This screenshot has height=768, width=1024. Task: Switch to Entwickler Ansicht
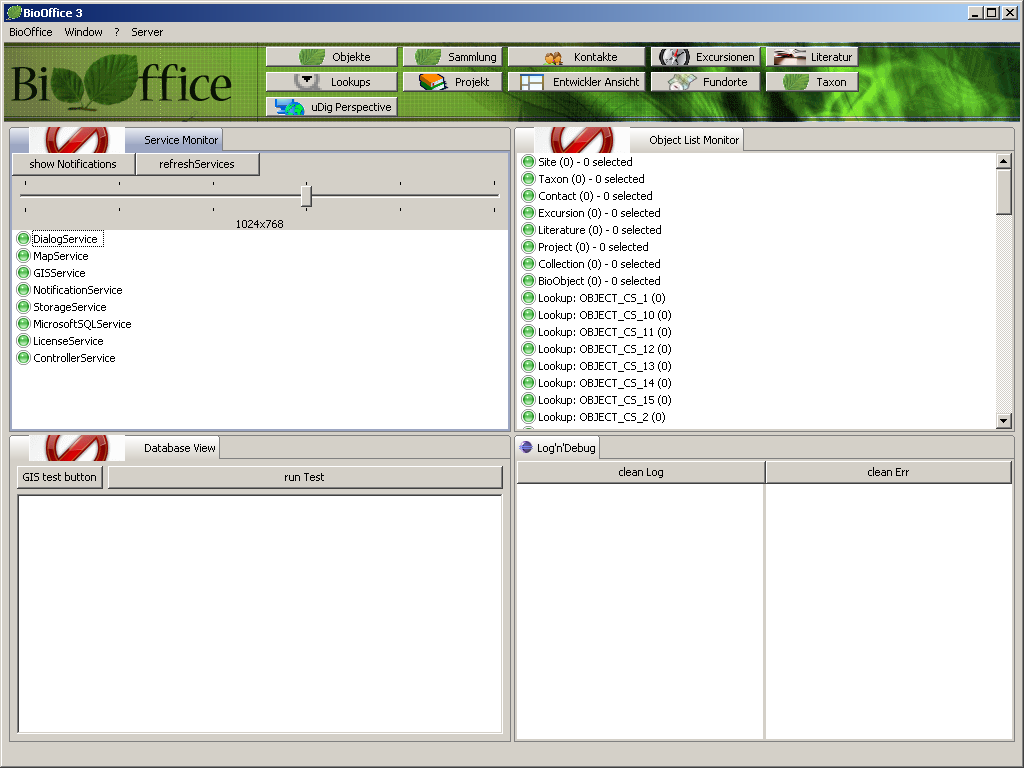pos(577,82)
